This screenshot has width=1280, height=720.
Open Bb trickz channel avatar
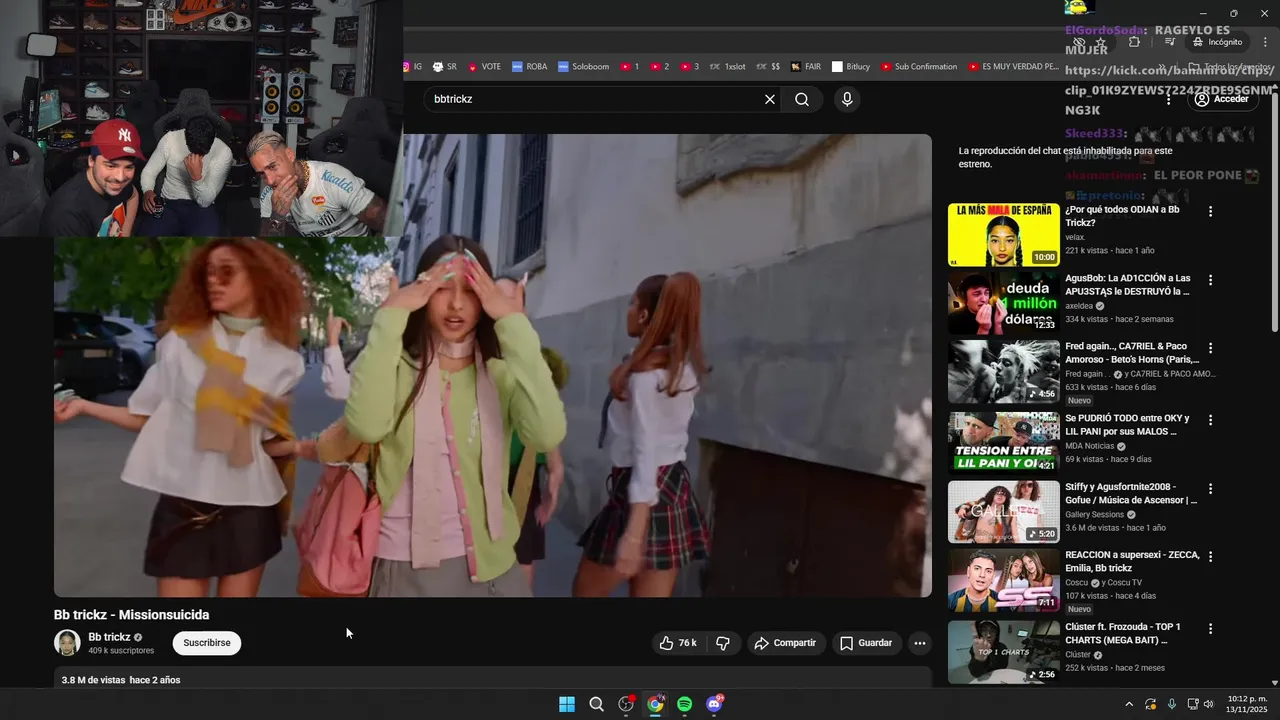(x=67, y=643)
